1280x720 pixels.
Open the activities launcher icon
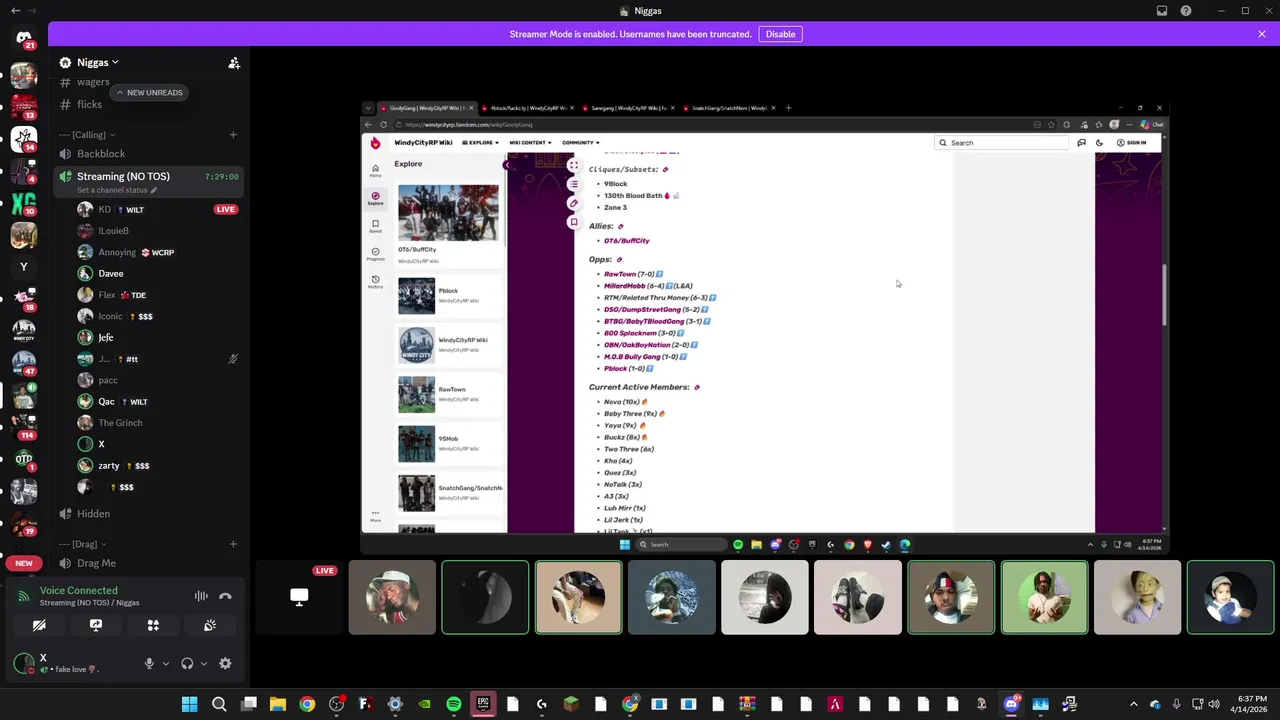click(153, 625)
